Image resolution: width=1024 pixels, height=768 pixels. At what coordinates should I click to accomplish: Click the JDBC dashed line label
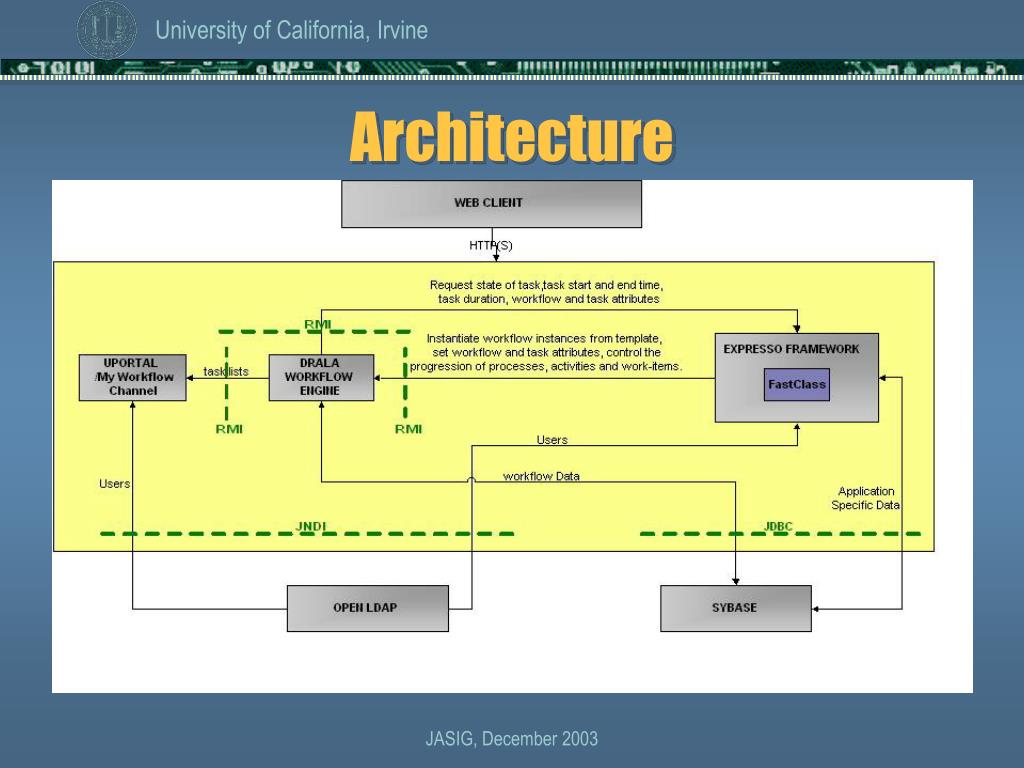pyautogui.click(x=778, y=526)
